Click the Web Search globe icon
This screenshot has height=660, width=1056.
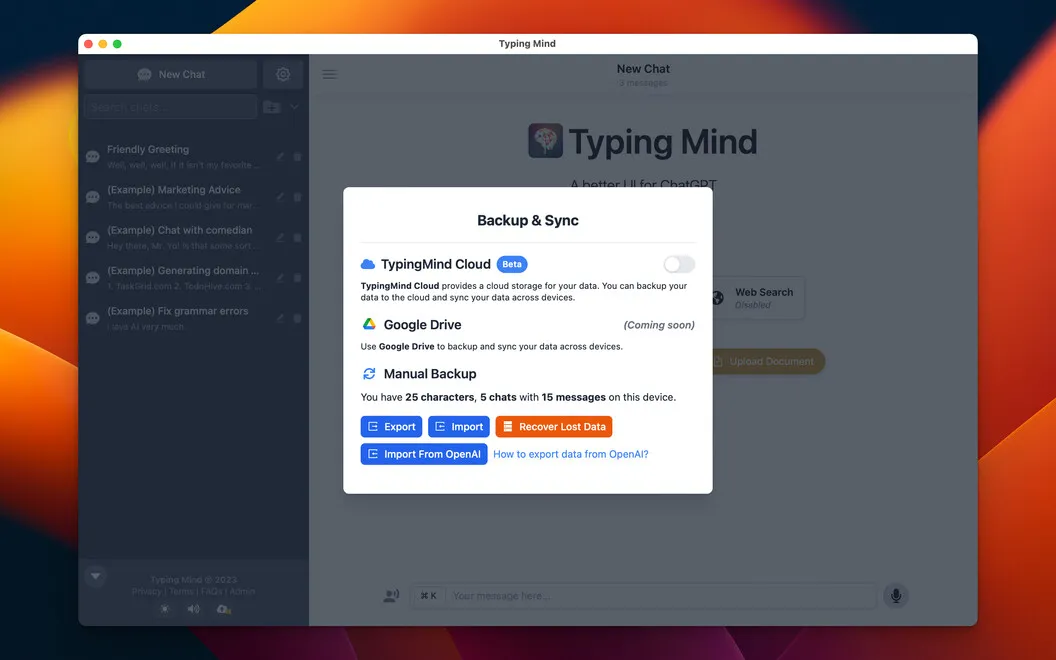(x=718, y=298)
